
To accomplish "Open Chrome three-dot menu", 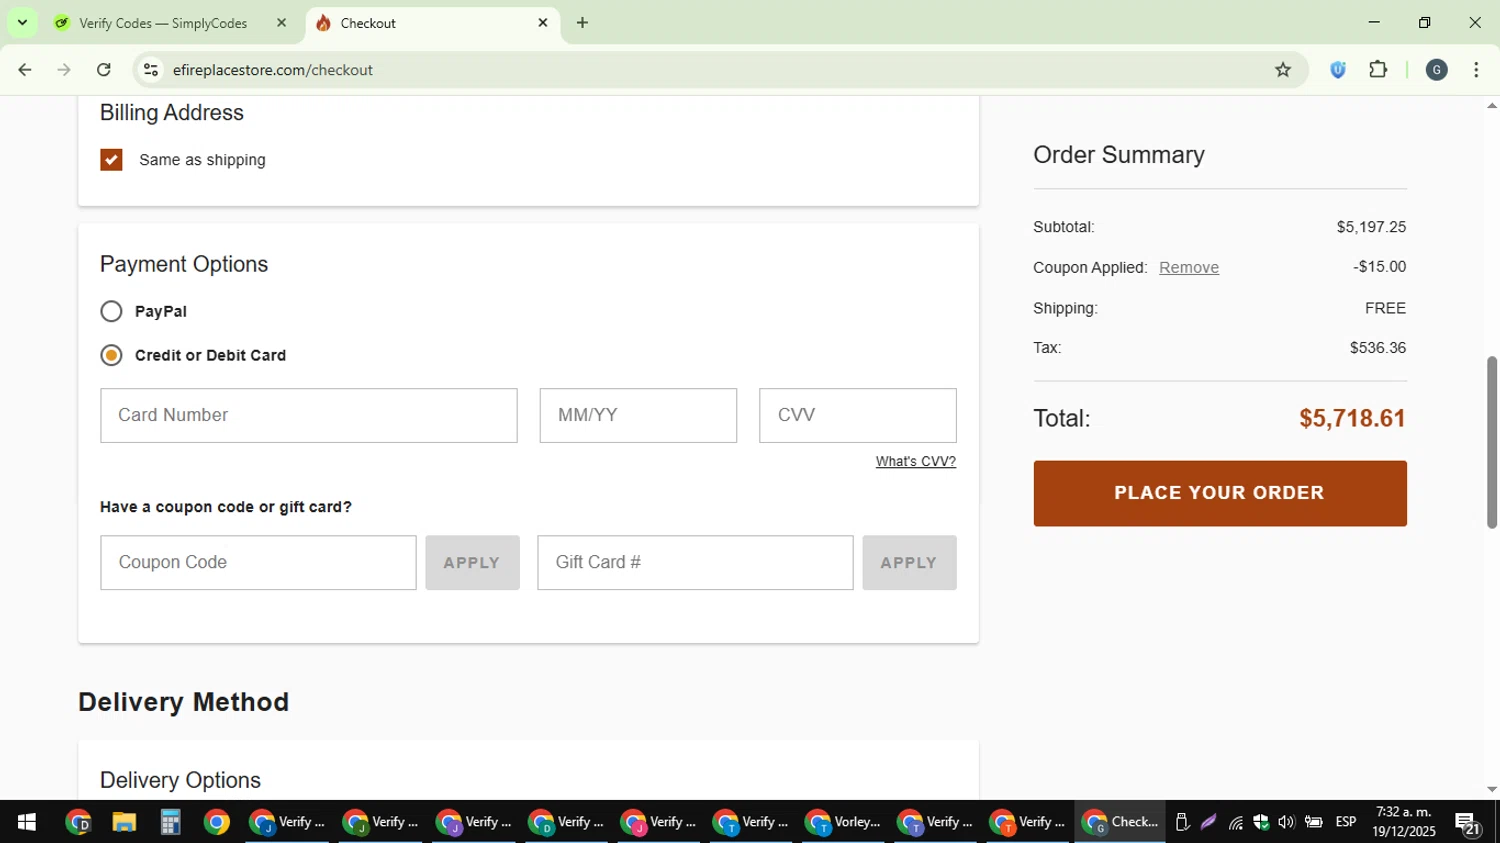I will 1476,70.
